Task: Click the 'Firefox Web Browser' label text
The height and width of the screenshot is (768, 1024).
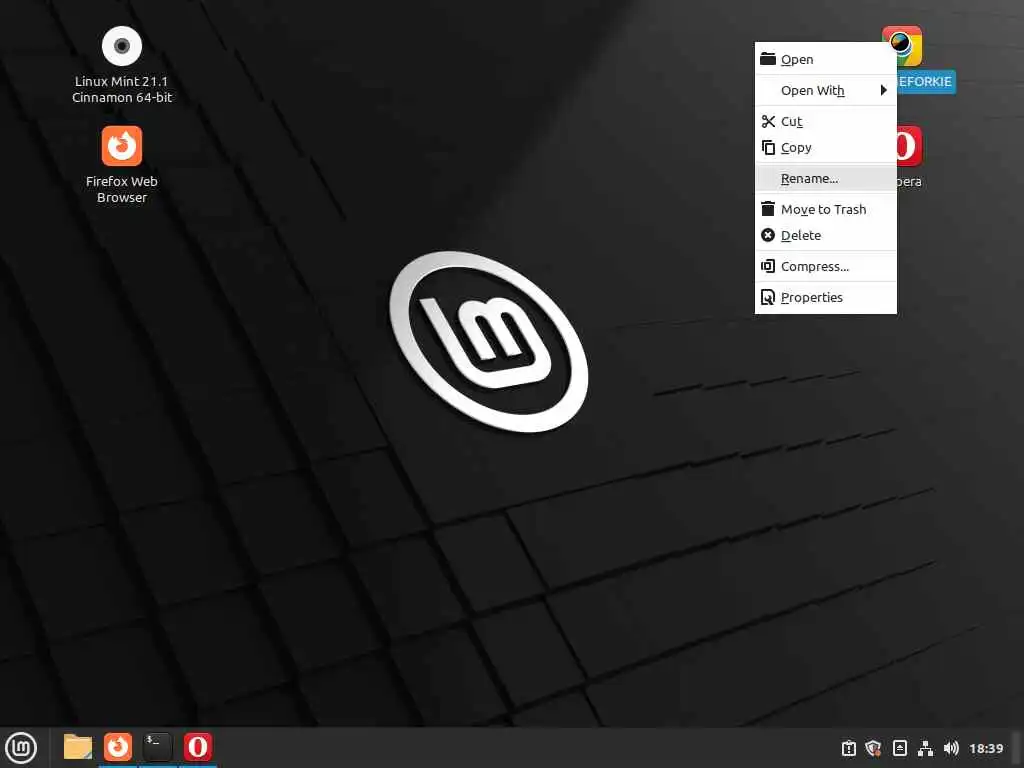Action: [122, 189]
